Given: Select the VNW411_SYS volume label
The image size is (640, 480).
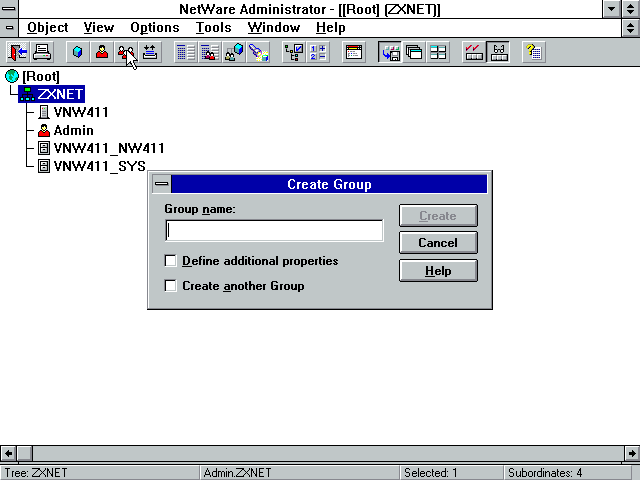Looking at the screenshot, I should [x=100, y=166].
